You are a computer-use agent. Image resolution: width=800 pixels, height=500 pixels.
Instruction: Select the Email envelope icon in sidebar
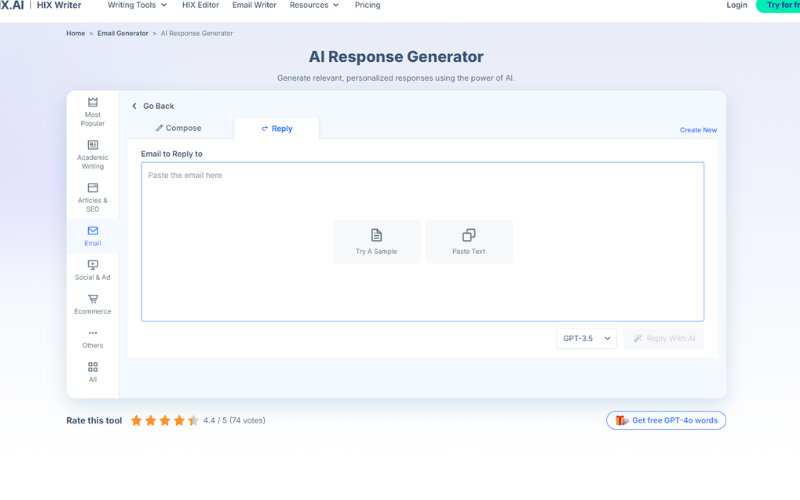pyautogui.click(x=93, y=231)
